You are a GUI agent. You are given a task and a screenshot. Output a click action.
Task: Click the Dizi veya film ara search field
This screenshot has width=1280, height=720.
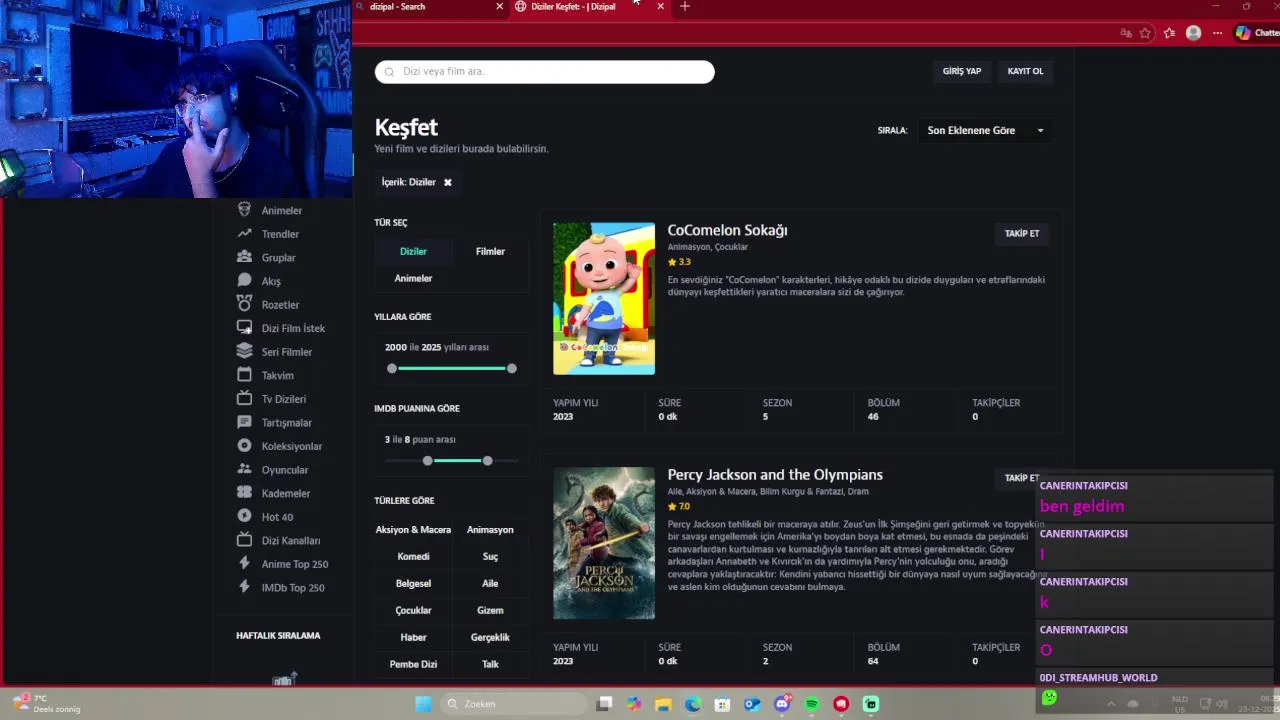click(545, 71)
